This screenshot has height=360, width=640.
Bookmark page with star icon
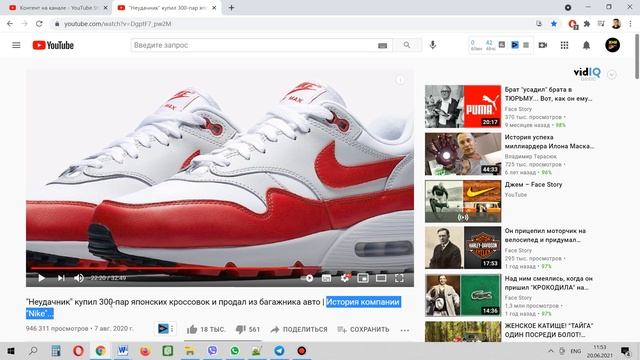click(553, 24)
